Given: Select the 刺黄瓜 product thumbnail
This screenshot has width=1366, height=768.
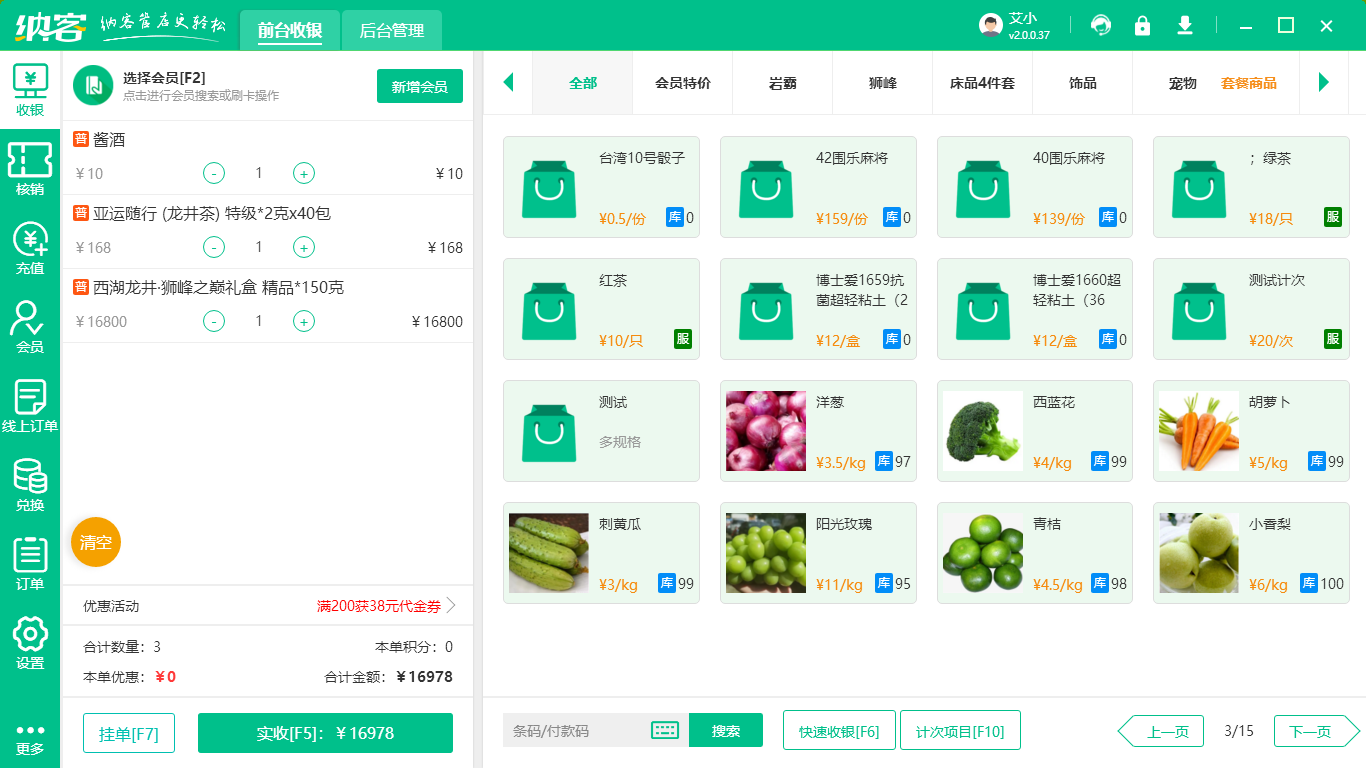Looking at the screenshot, I should 549,553.
